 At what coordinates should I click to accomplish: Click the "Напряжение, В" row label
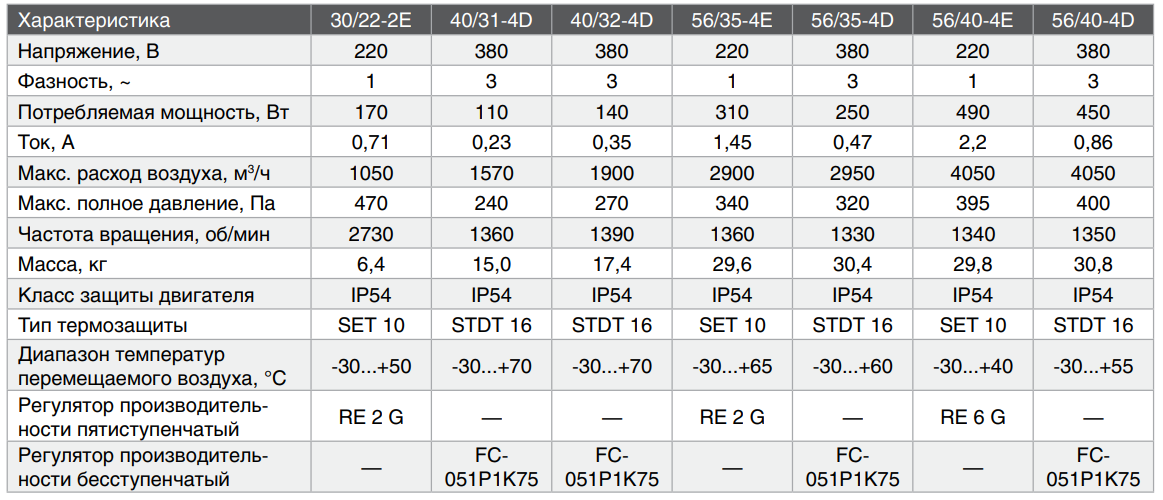(x=86, y=51)
